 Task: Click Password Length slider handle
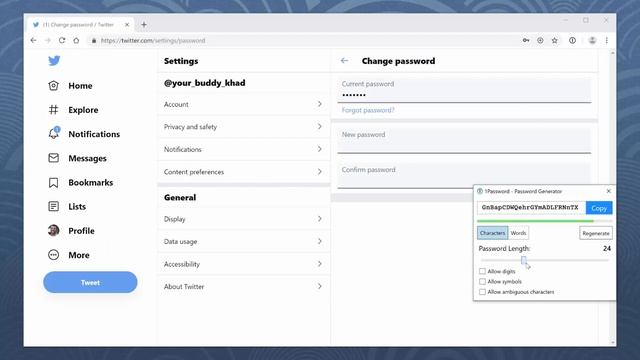click(x=524, y=260)
